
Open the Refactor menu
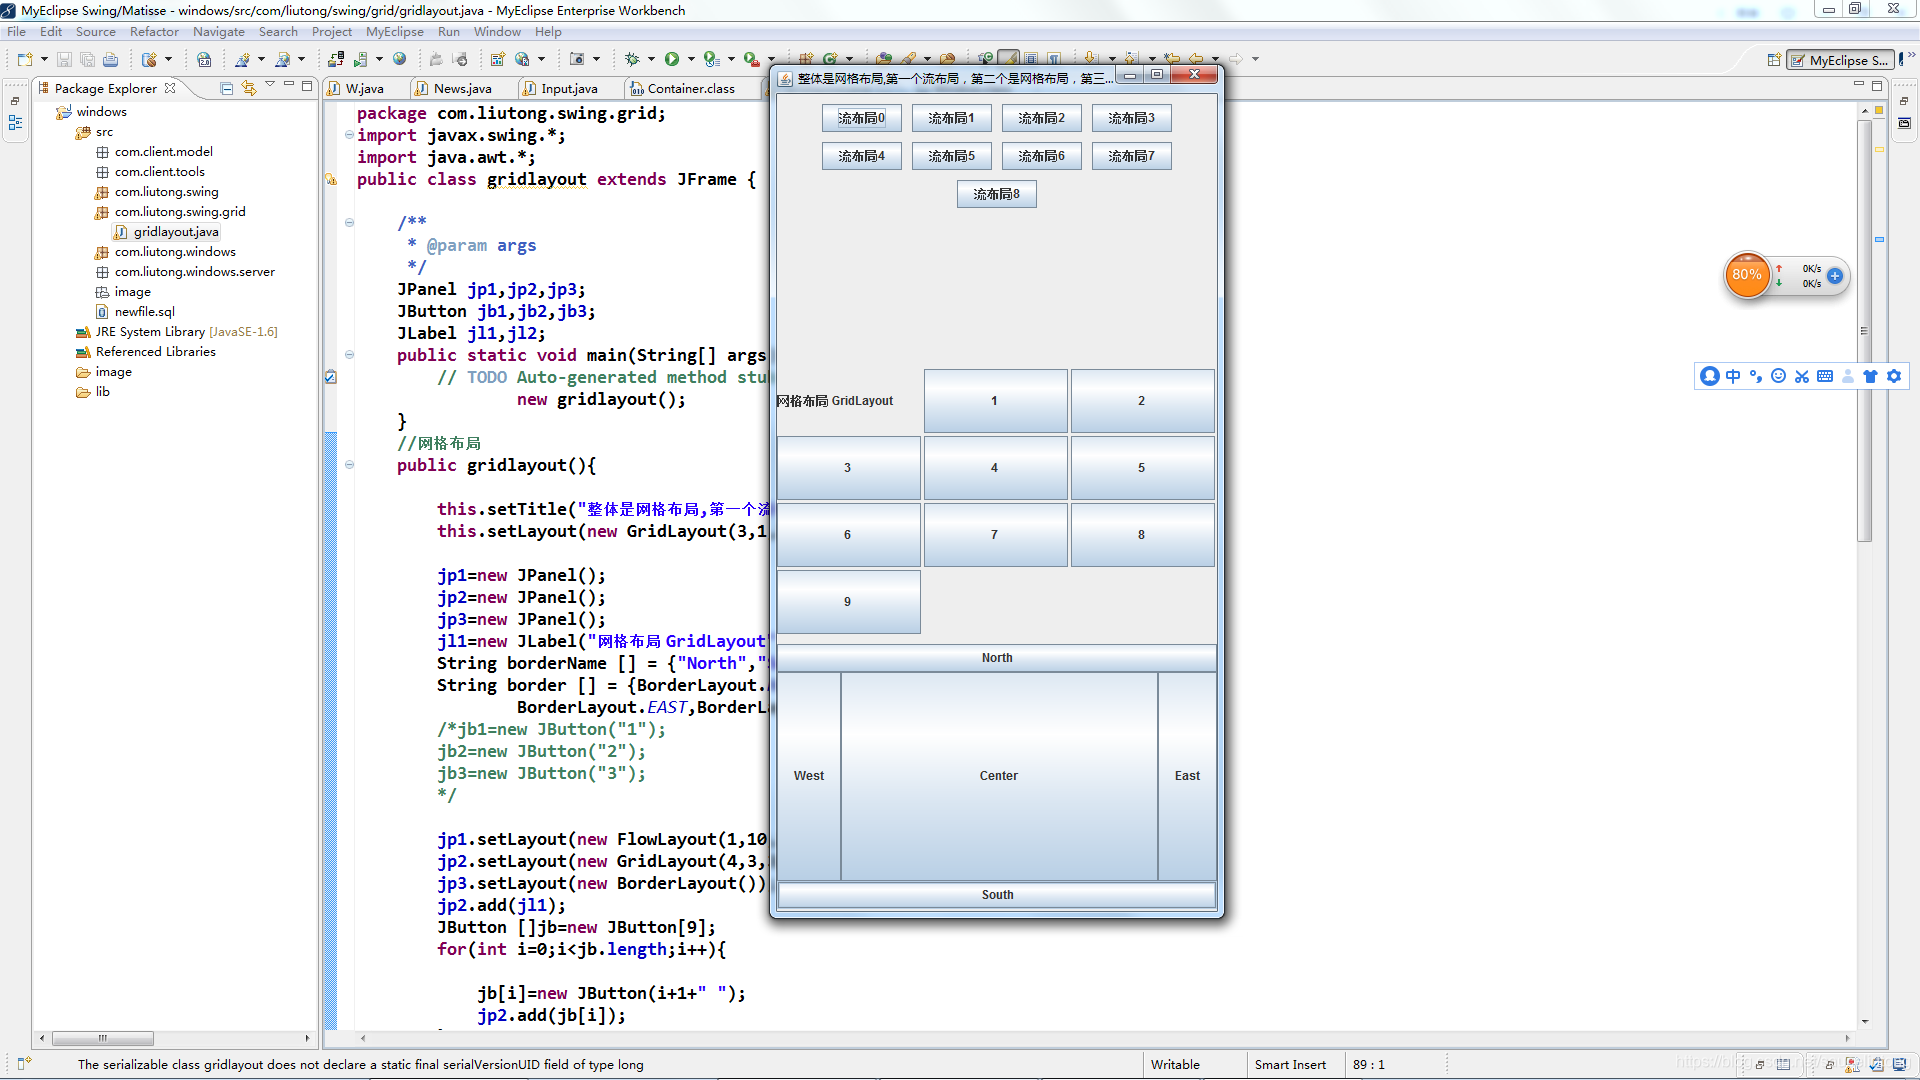tap(154, 32)
